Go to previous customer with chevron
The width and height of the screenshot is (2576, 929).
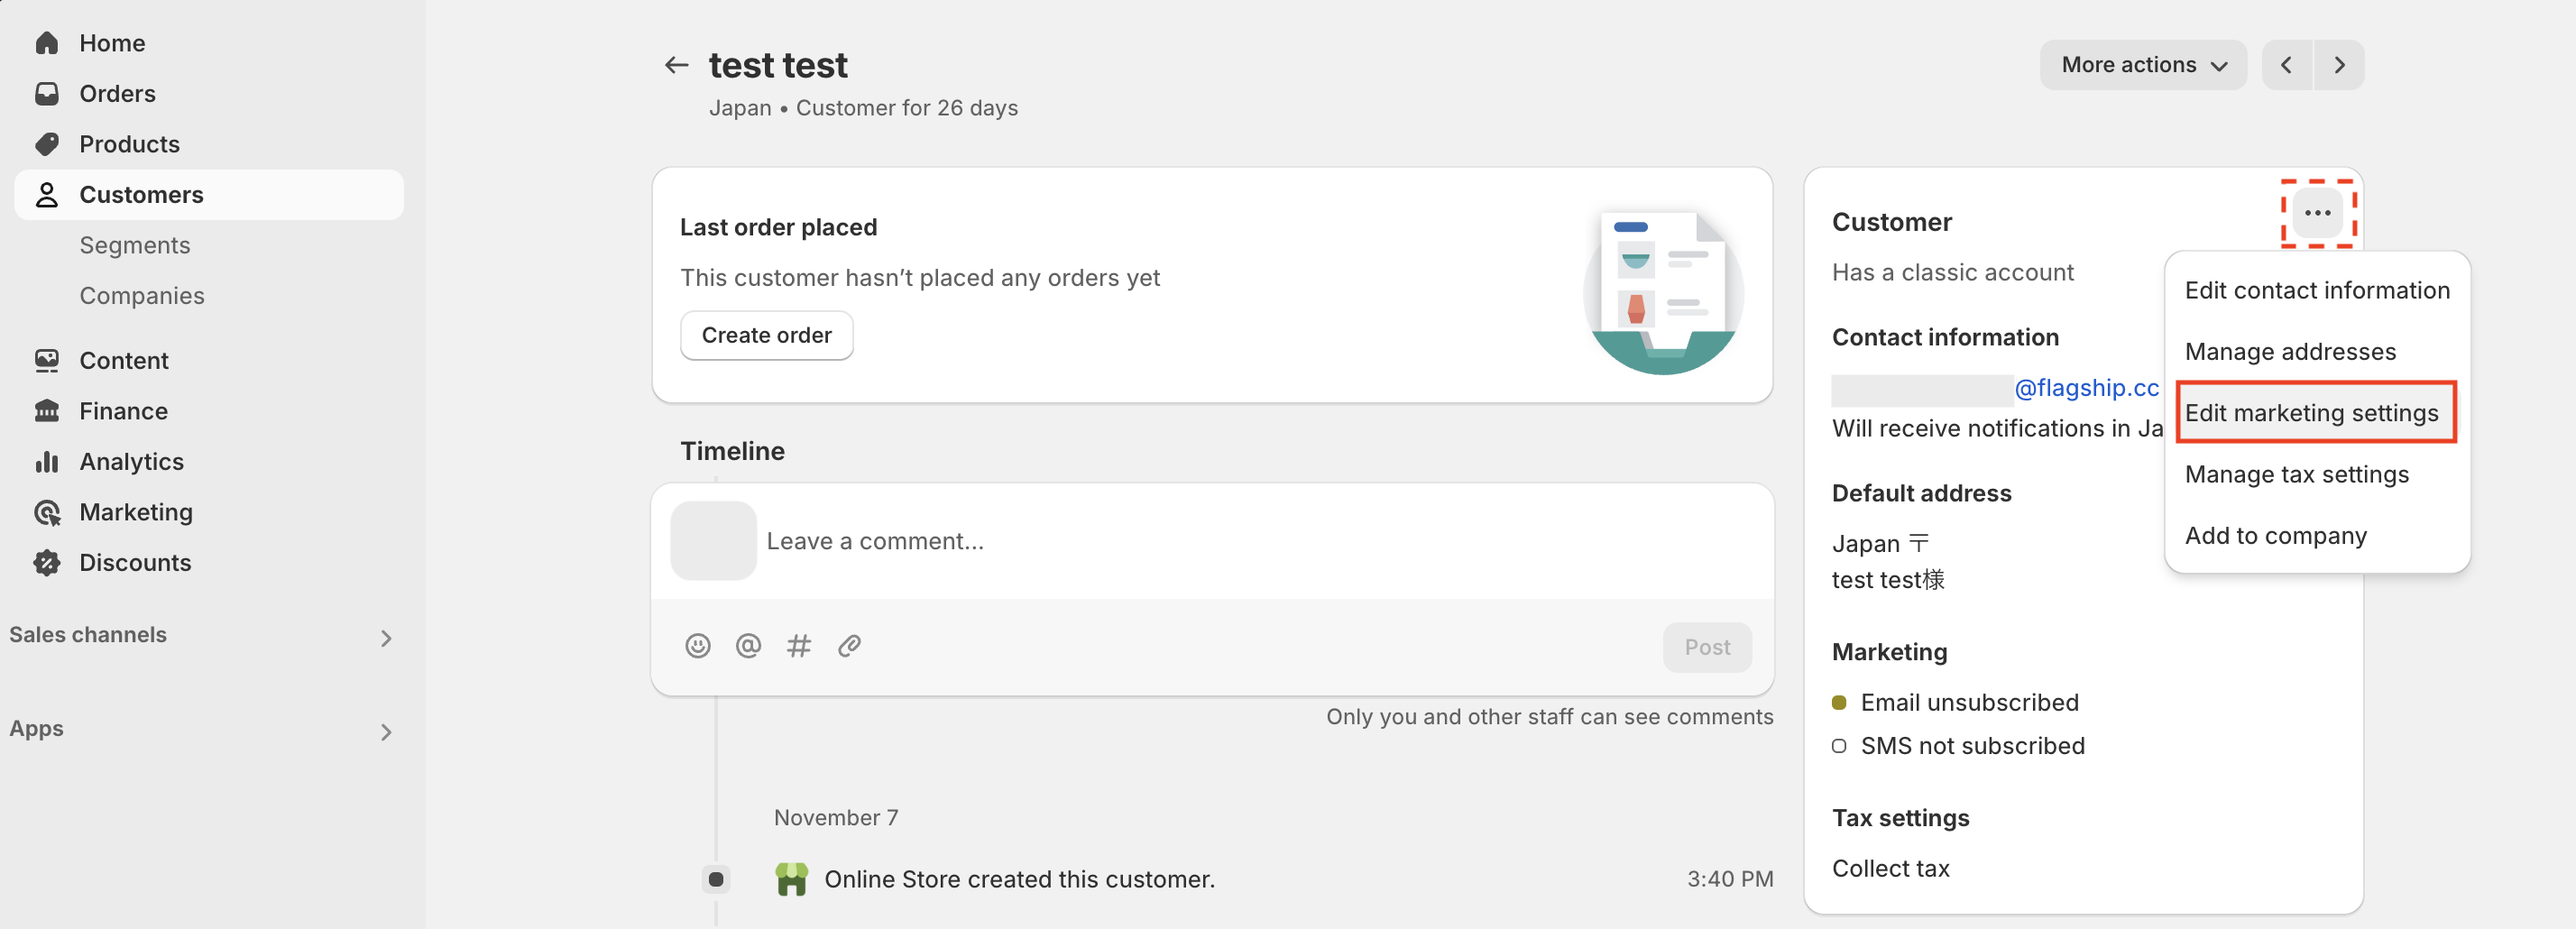pos(2286,65)
